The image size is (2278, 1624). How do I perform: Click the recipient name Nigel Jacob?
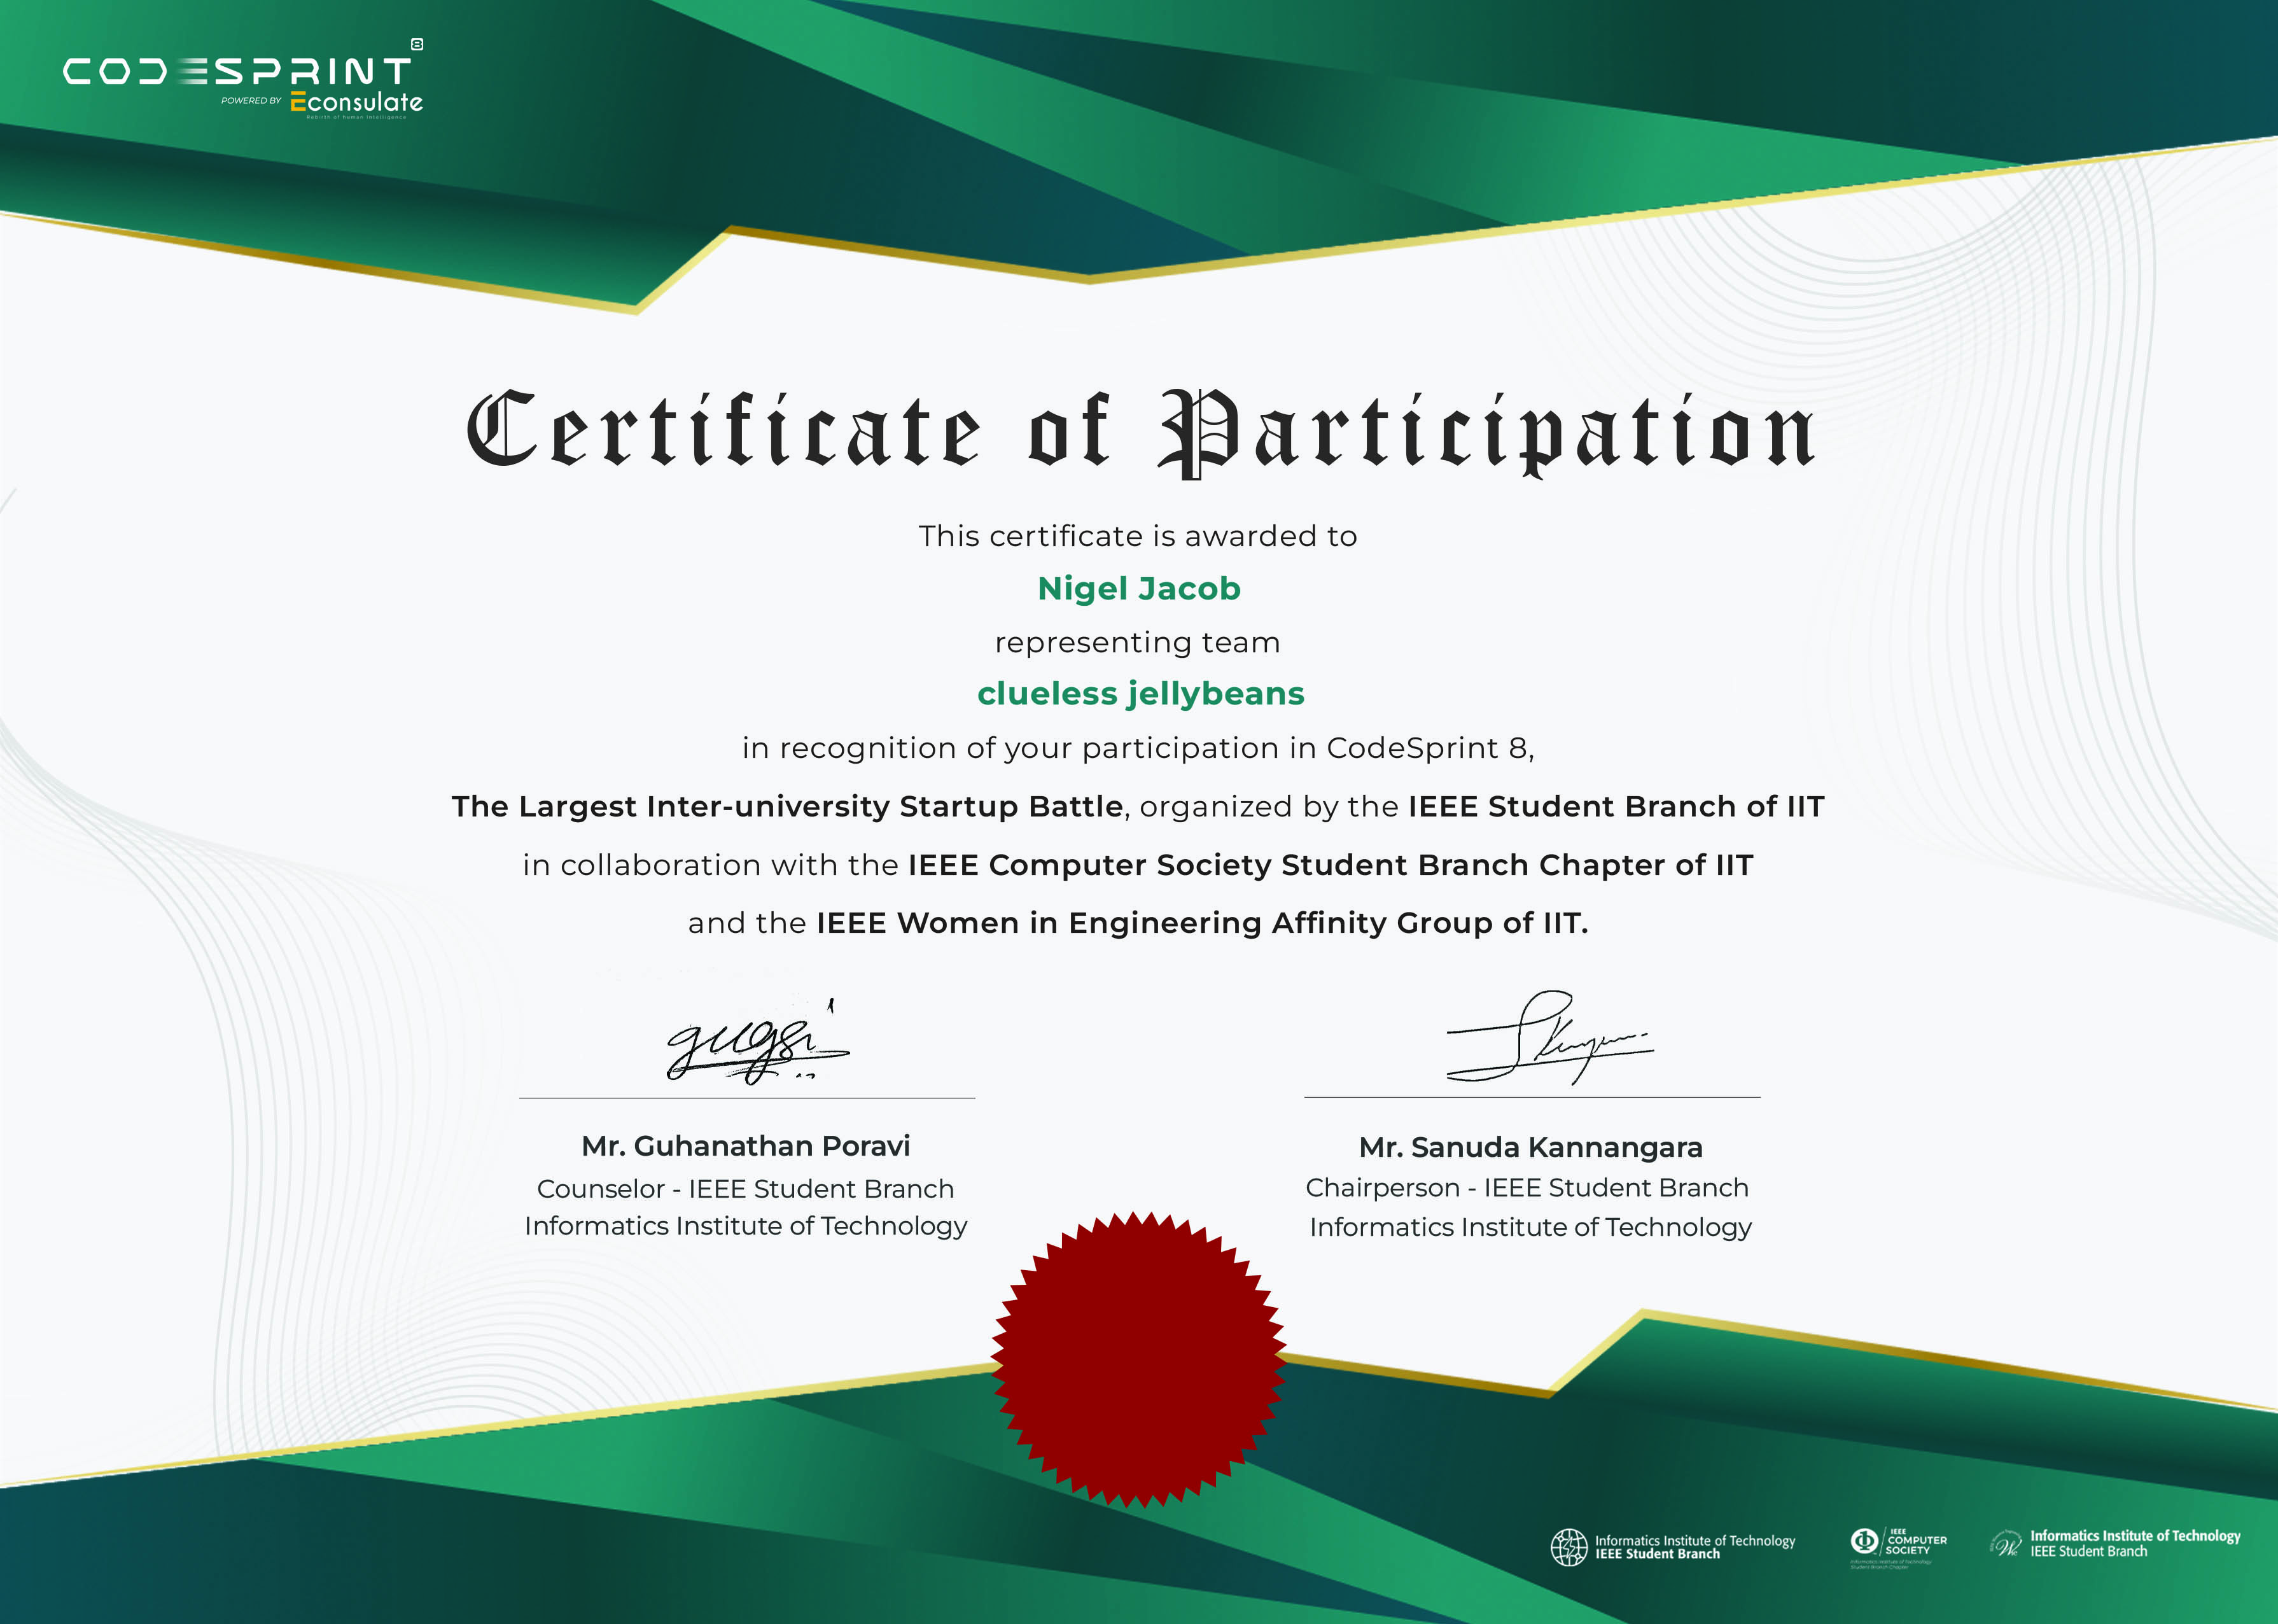(x=1138, y=589)
